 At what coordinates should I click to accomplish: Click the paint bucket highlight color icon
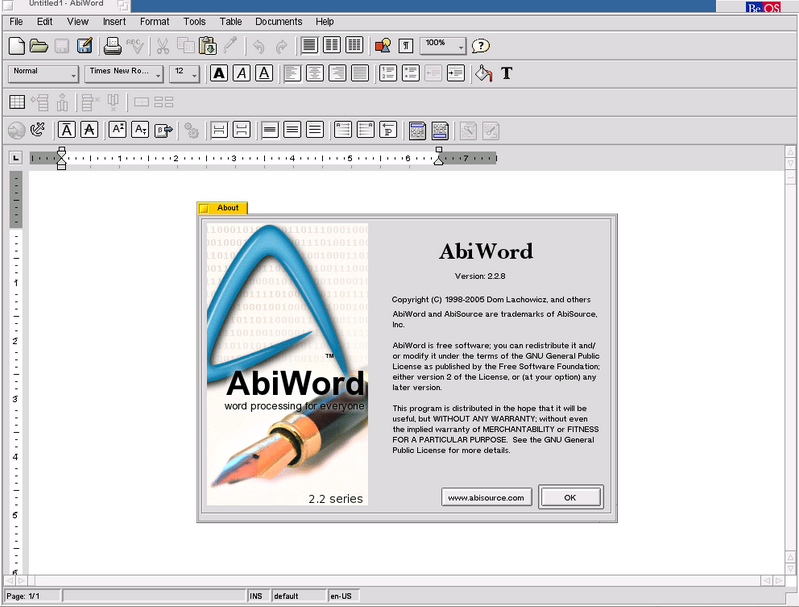484,73
